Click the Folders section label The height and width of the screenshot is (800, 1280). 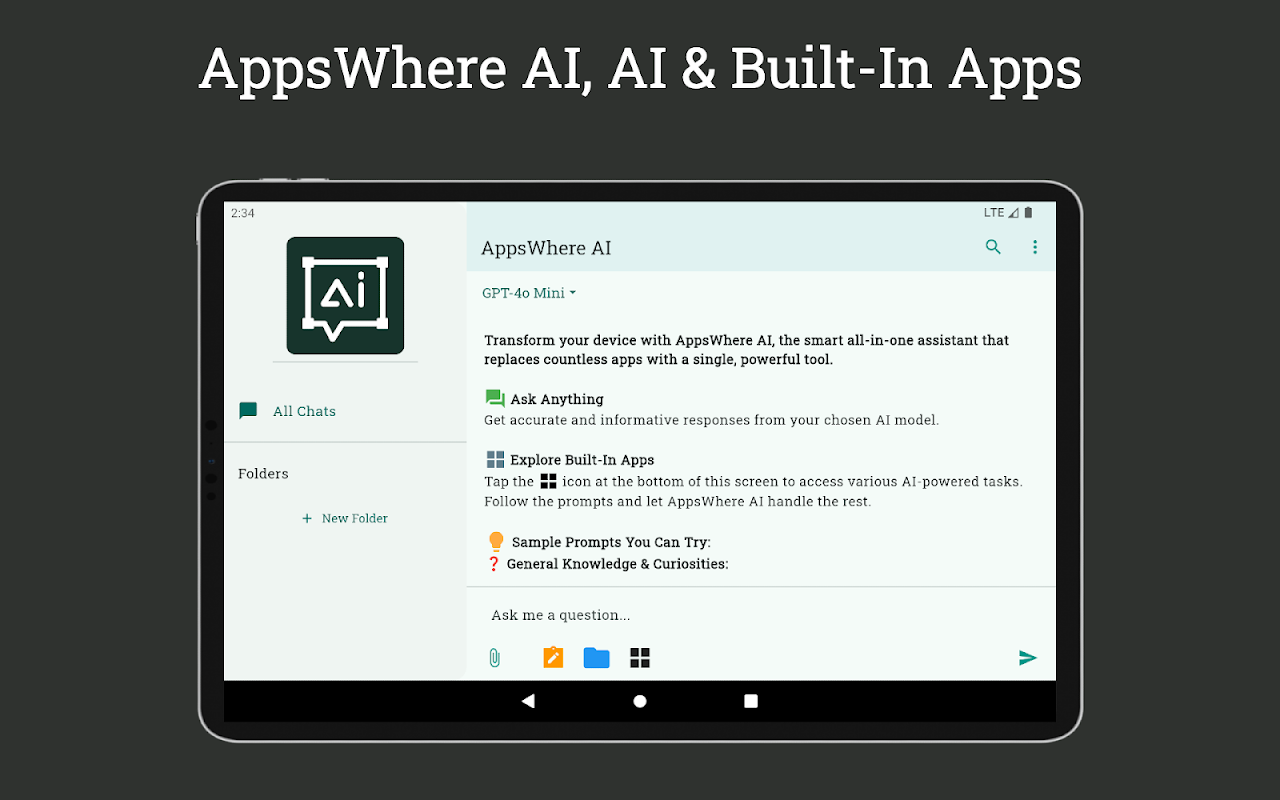[x=263, y=474]
